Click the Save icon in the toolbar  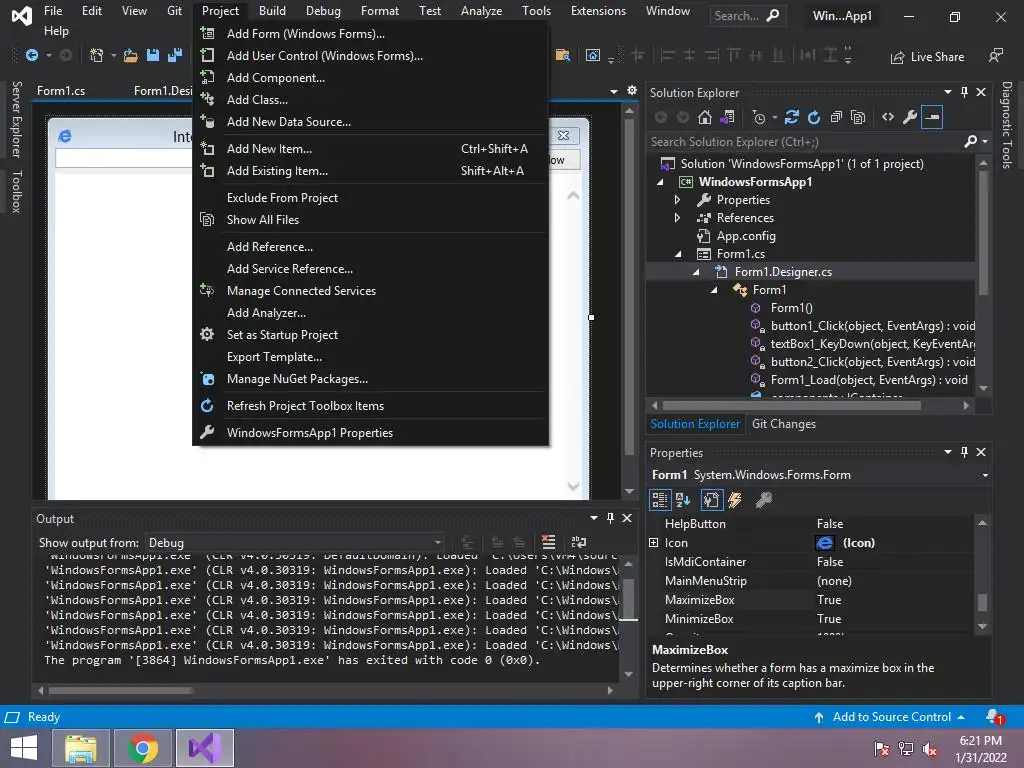click(x=153, y=56)
